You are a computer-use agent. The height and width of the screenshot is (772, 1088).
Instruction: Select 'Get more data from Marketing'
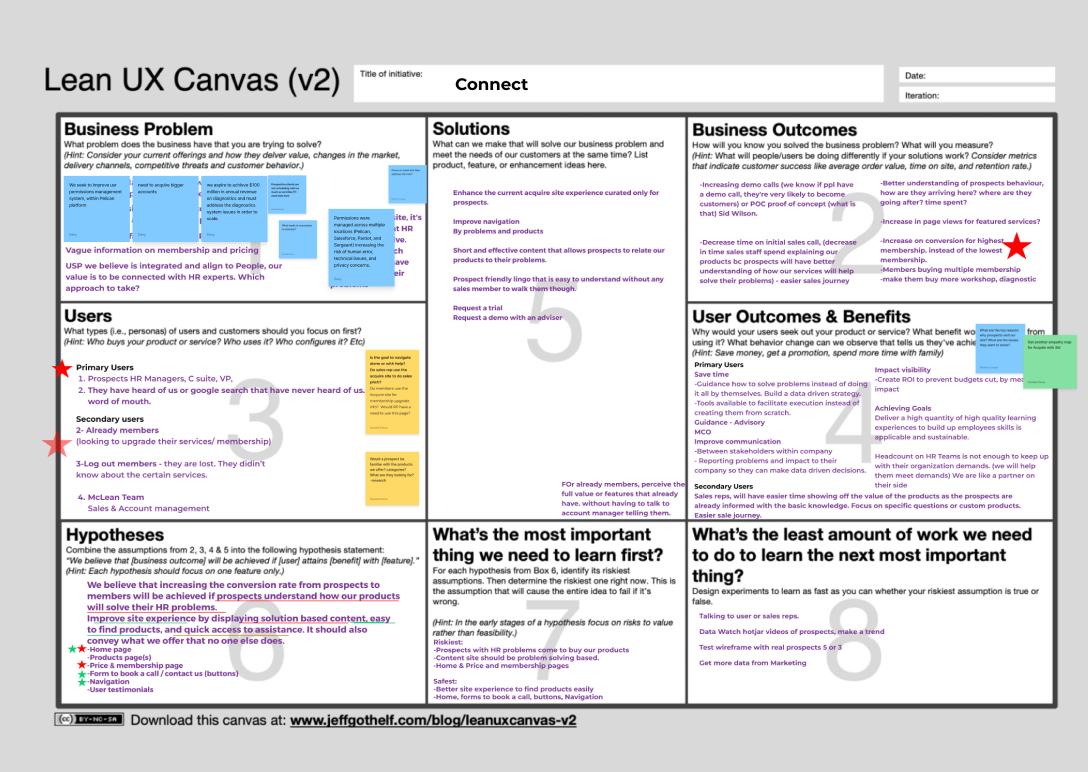[x=752, y=663]
